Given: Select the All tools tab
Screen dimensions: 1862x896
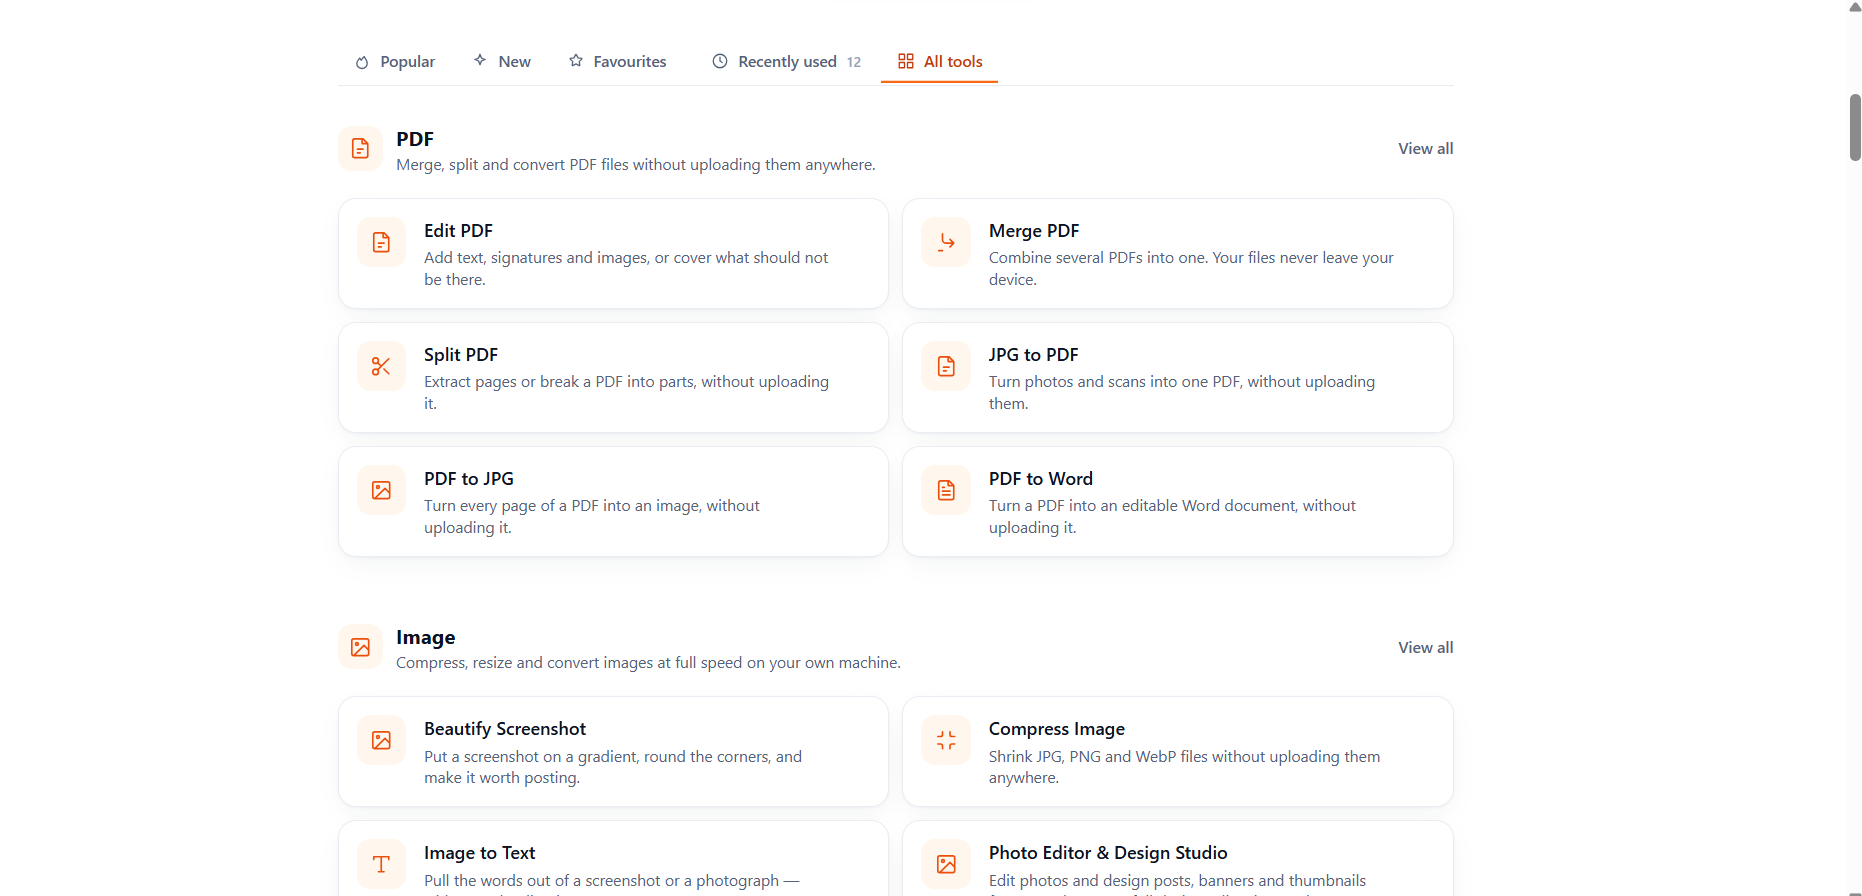Looking at the screenshot, I should 940,62.
